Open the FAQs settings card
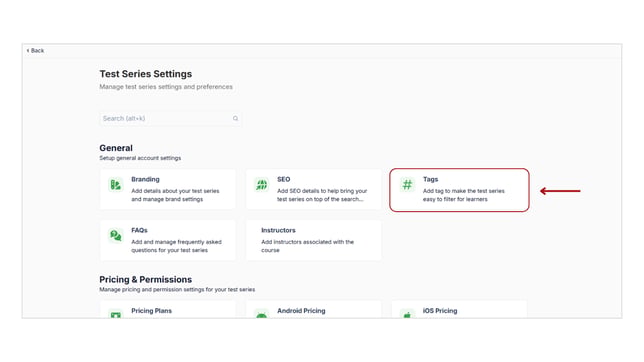The image size is (644, 362). [168, 240]
